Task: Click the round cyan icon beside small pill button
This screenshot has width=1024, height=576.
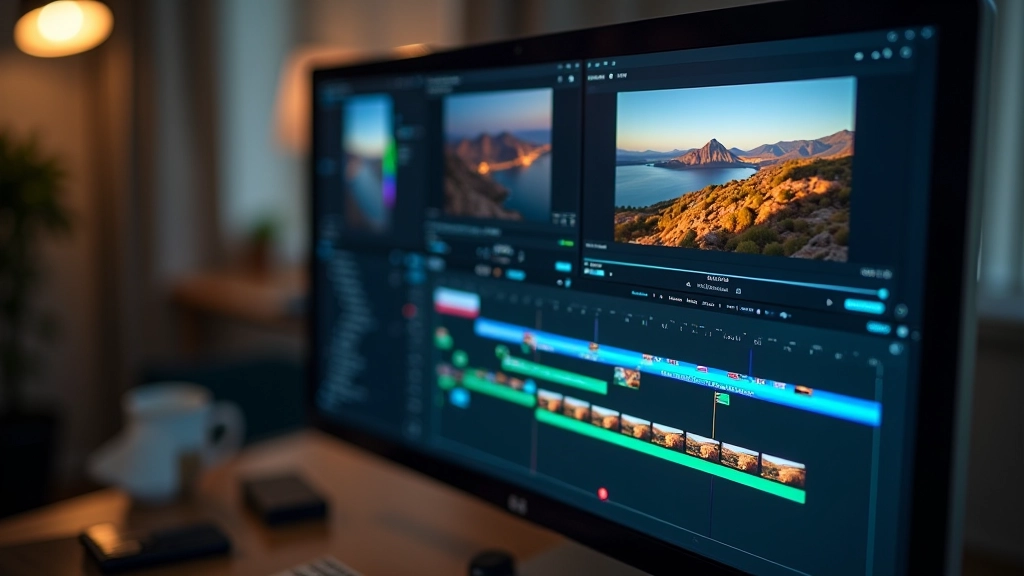Action: click(x=902, y=332)
